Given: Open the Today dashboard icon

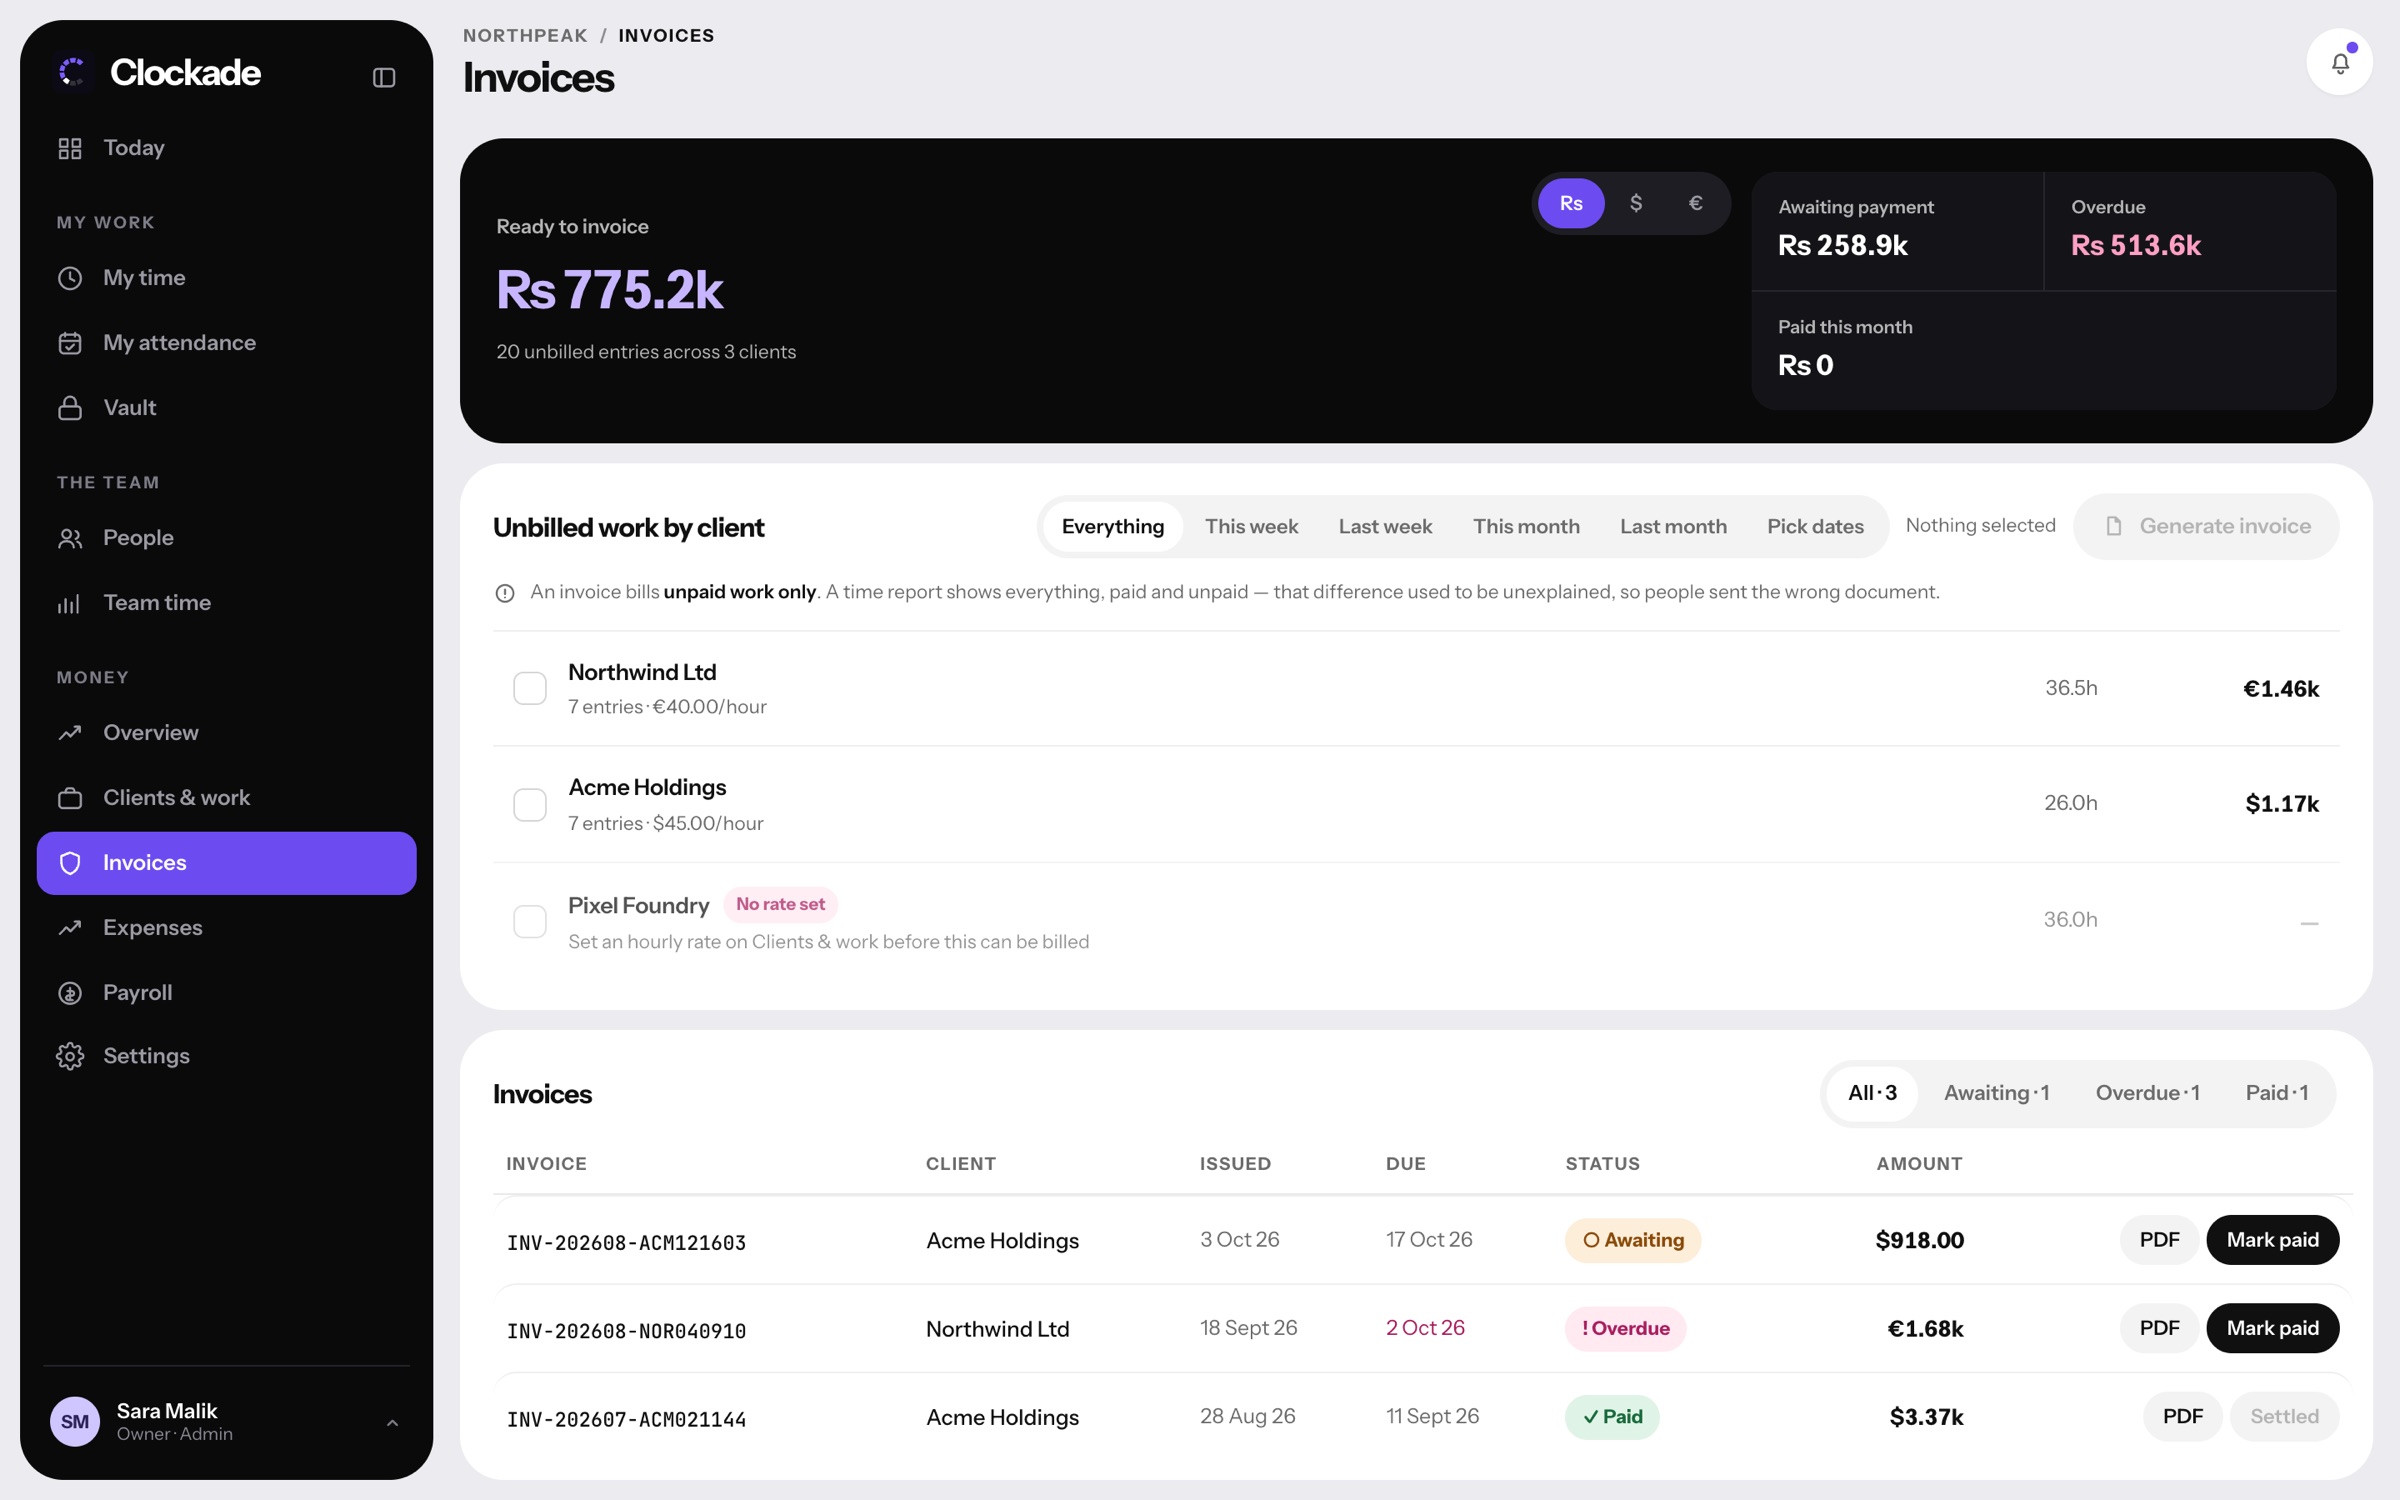Looking at the screenshot, I should pyautogui.click(x=70, y=148).
